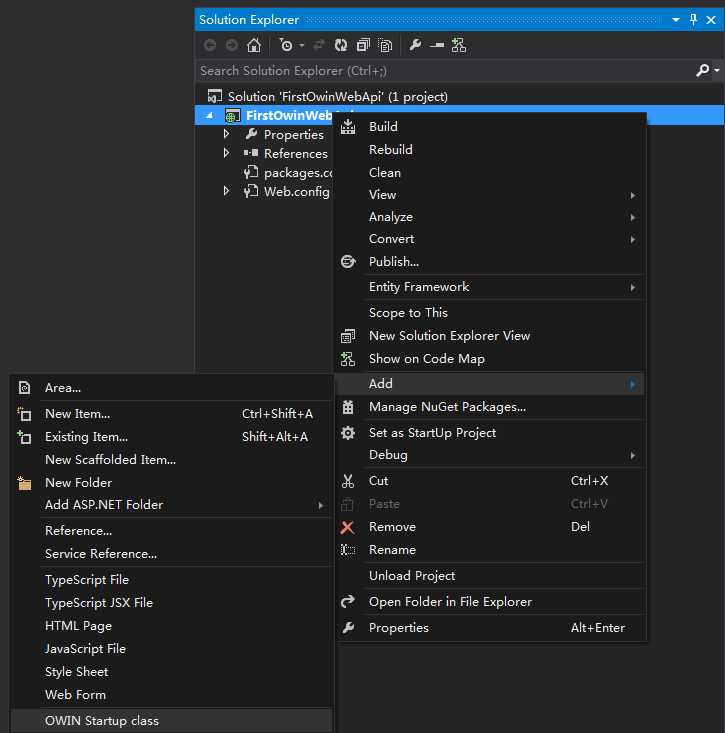The height and width of the screenshot is (733, 725).
Task: Open the View submenu
Action: click(490, 194)
